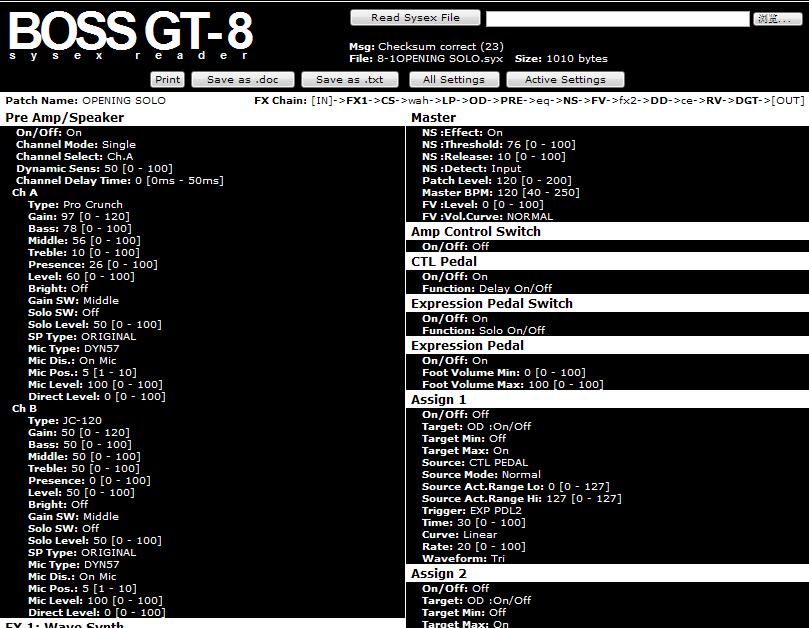The height and width of the screenshot is (628, 809).
Task: Open the file browse button (浏览...)
Action: click(x=778, y=19)
